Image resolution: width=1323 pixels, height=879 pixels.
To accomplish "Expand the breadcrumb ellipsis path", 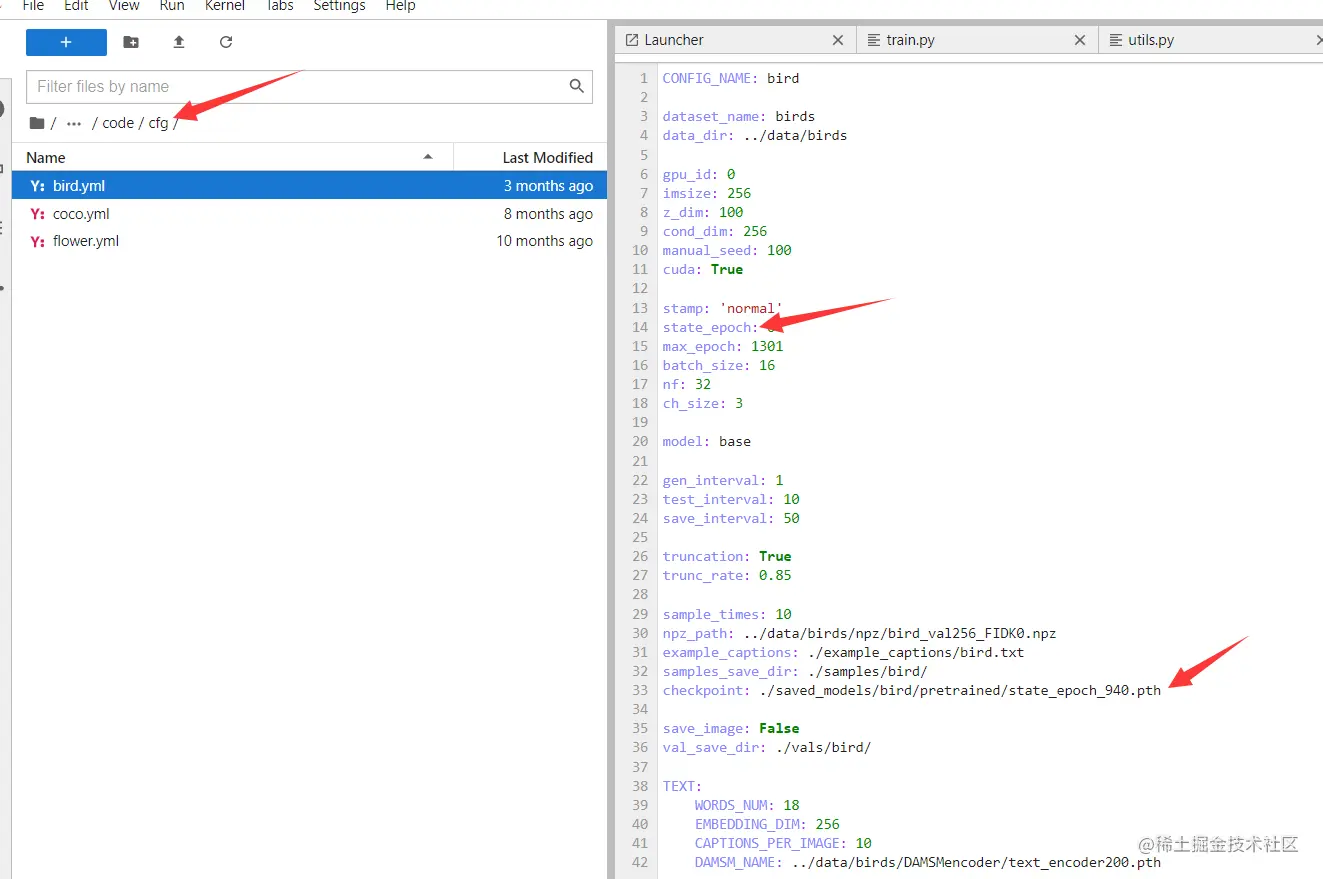I will [74, 123].
